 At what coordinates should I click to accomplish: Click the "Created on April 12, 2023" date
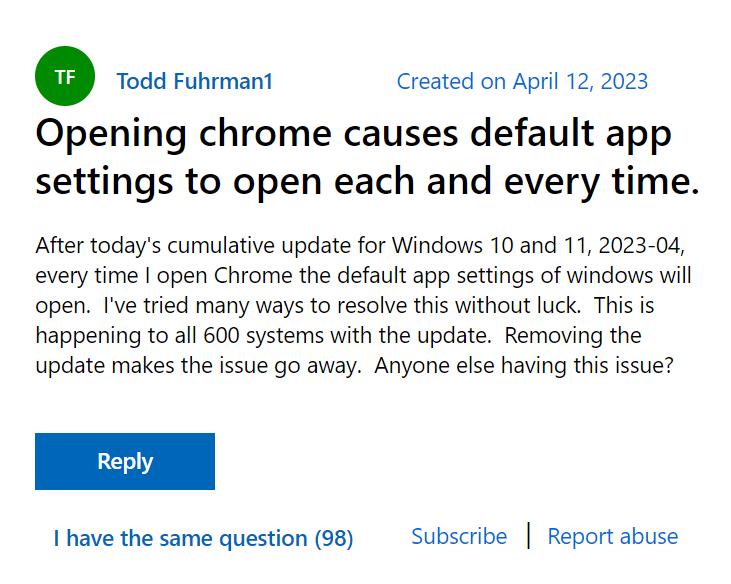click(522, 81)
